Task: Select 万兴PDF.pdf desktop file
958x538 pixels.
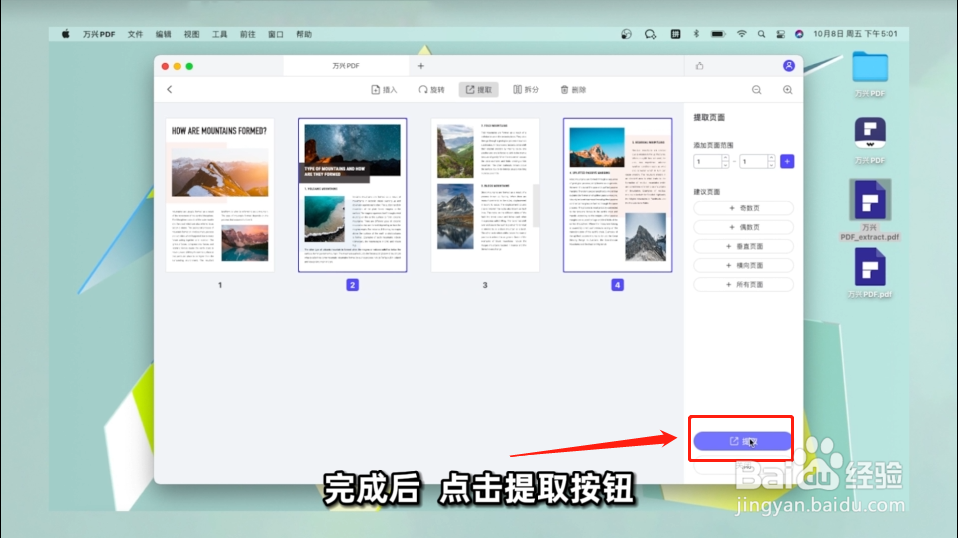Action: pyautogui.click(x=870, y=273)
